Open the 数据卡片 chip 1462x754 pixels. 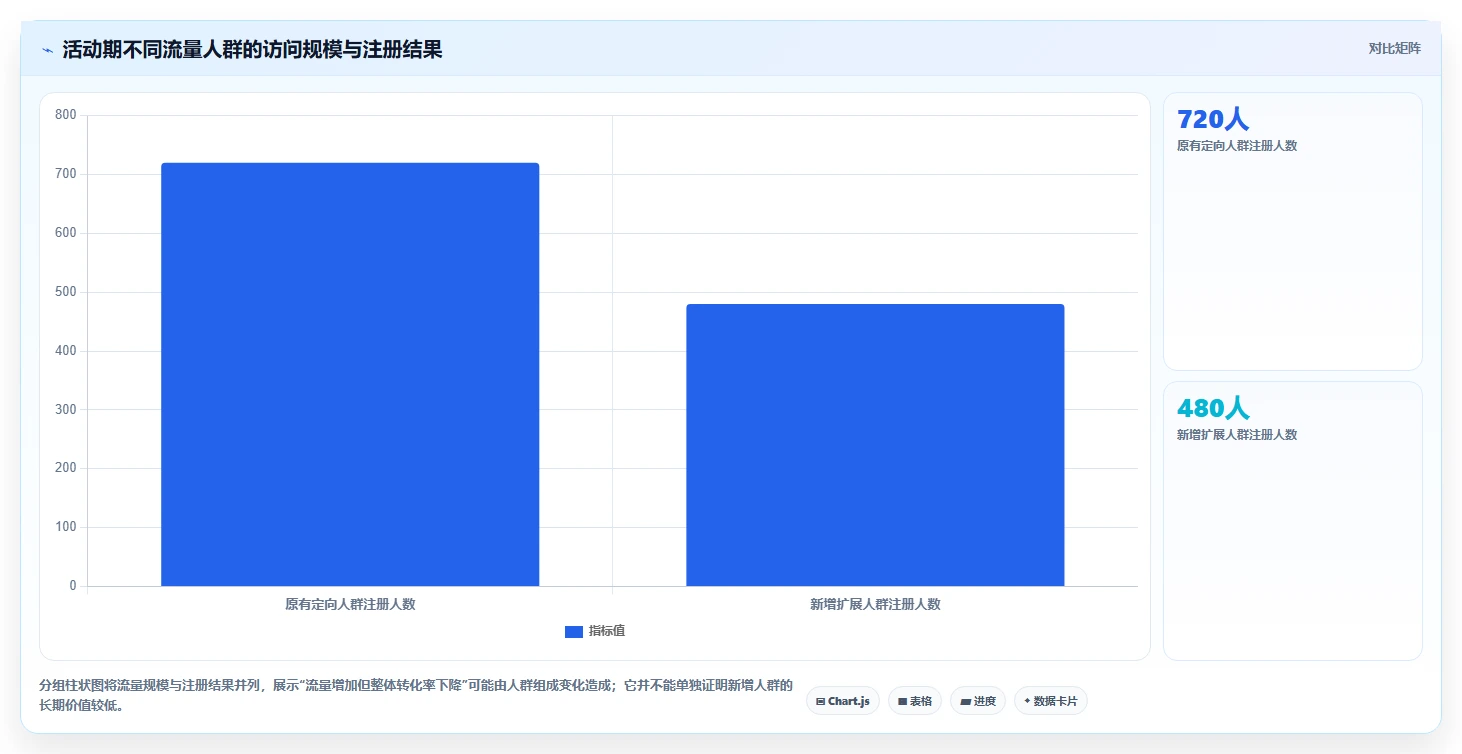coord(1050,701)
